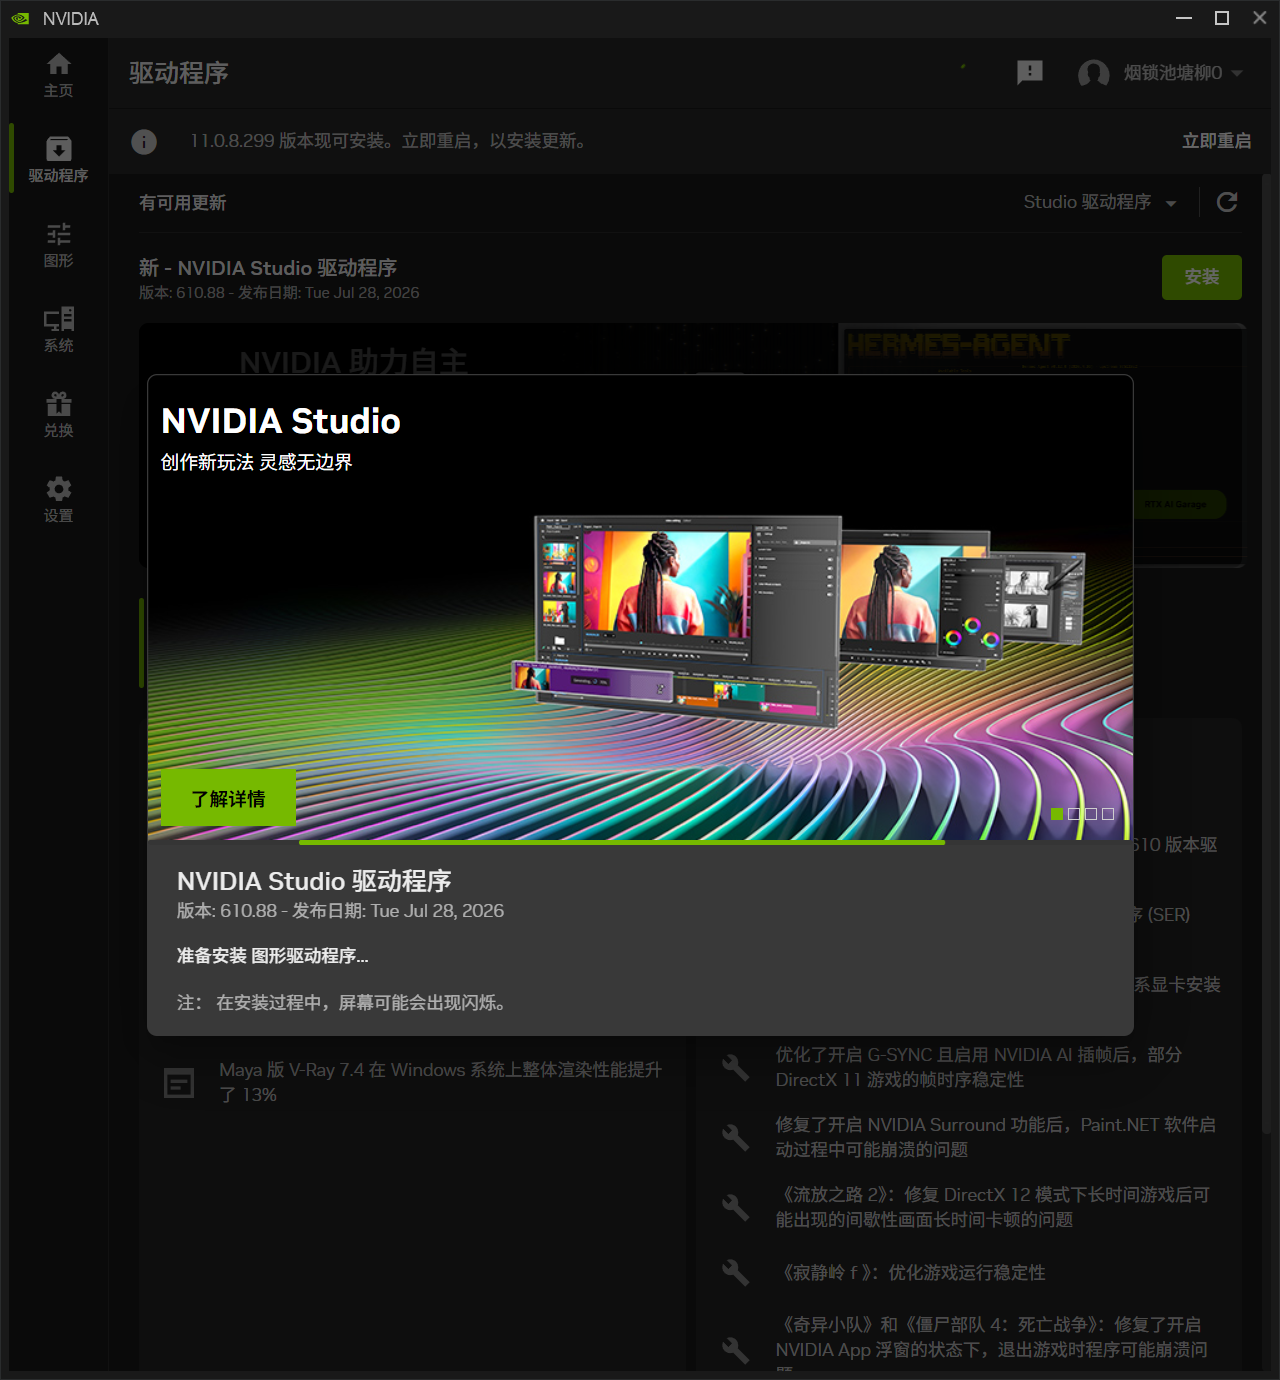1280x1380 pixels.
Task: Click the info icon beside the update notice
Action: (144, 142)
